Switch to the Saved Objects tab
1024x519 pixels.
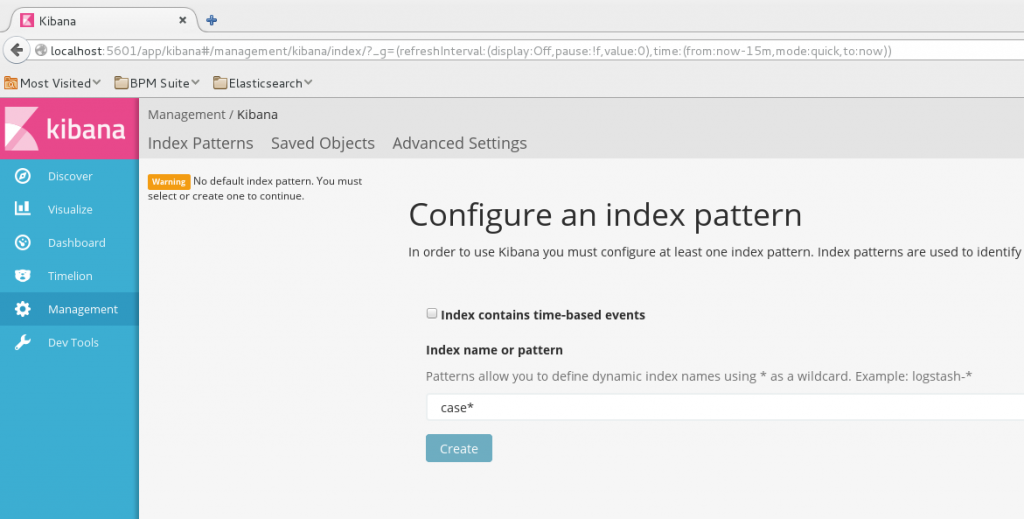click(x=322, y=143)
